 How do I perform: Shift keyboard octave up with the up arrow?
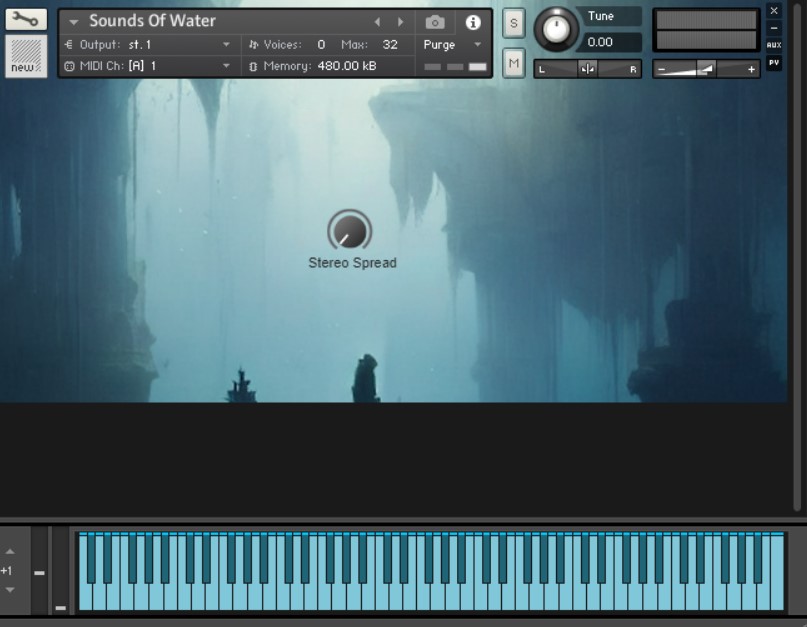click(x=10, y=551)
